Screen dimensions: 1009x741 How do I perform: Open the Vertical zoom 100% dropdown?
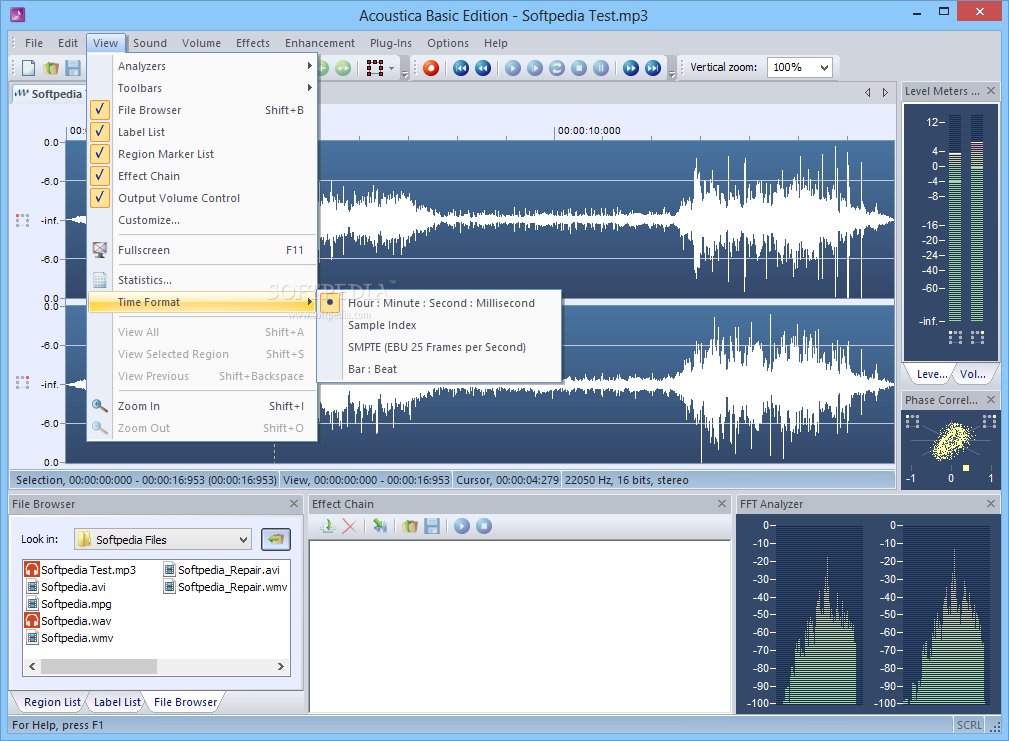pos(824,68)
